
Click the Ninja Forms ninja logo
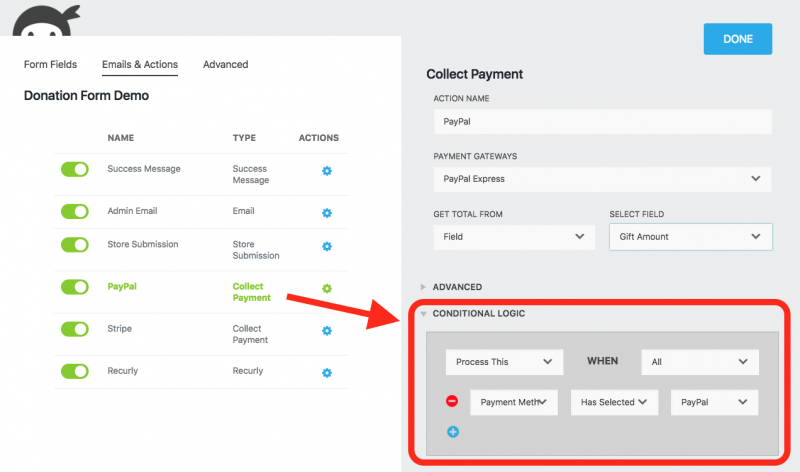coord(46,20)
